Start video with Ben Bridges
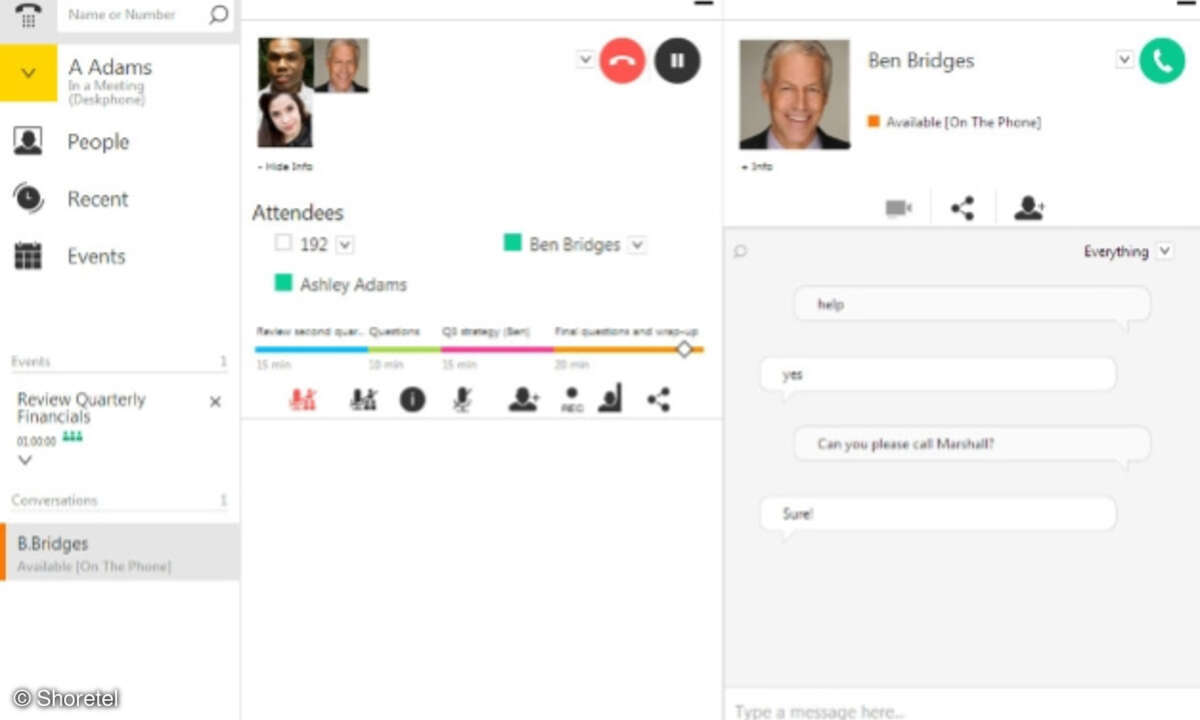1200x720 pixels. (x=898, y=208)
